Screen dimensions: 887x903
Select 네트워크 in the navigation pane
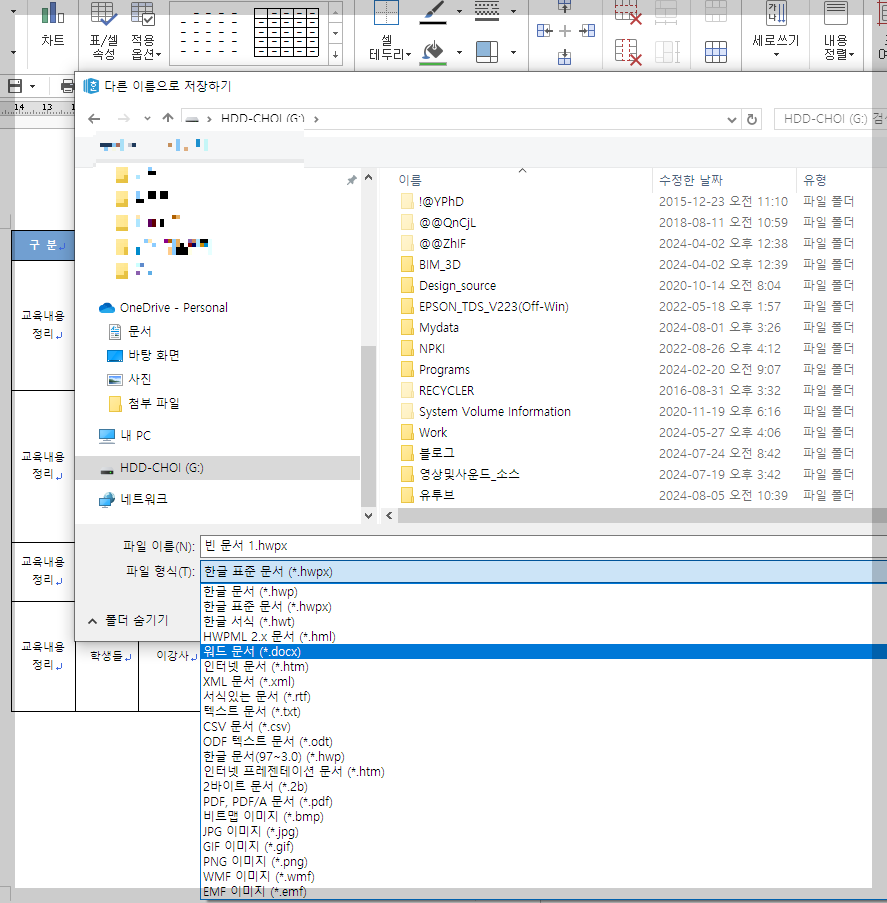click(133, 499)
